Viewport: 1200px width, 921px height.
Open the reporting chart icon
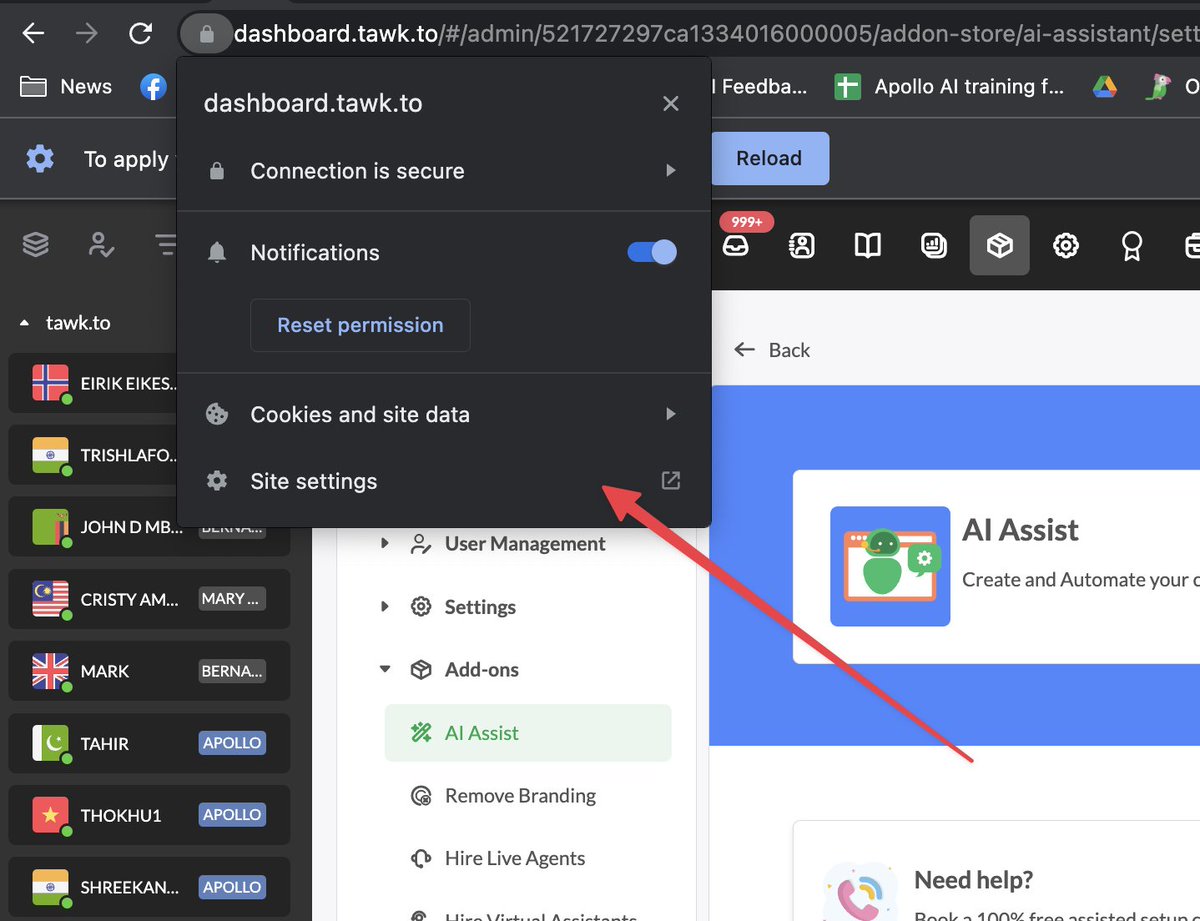tap(933, 245)
